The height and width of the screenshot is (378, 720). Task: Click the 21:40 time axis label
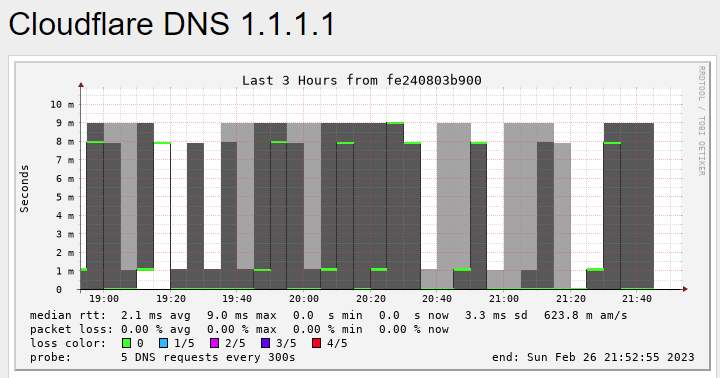[637, 299]
